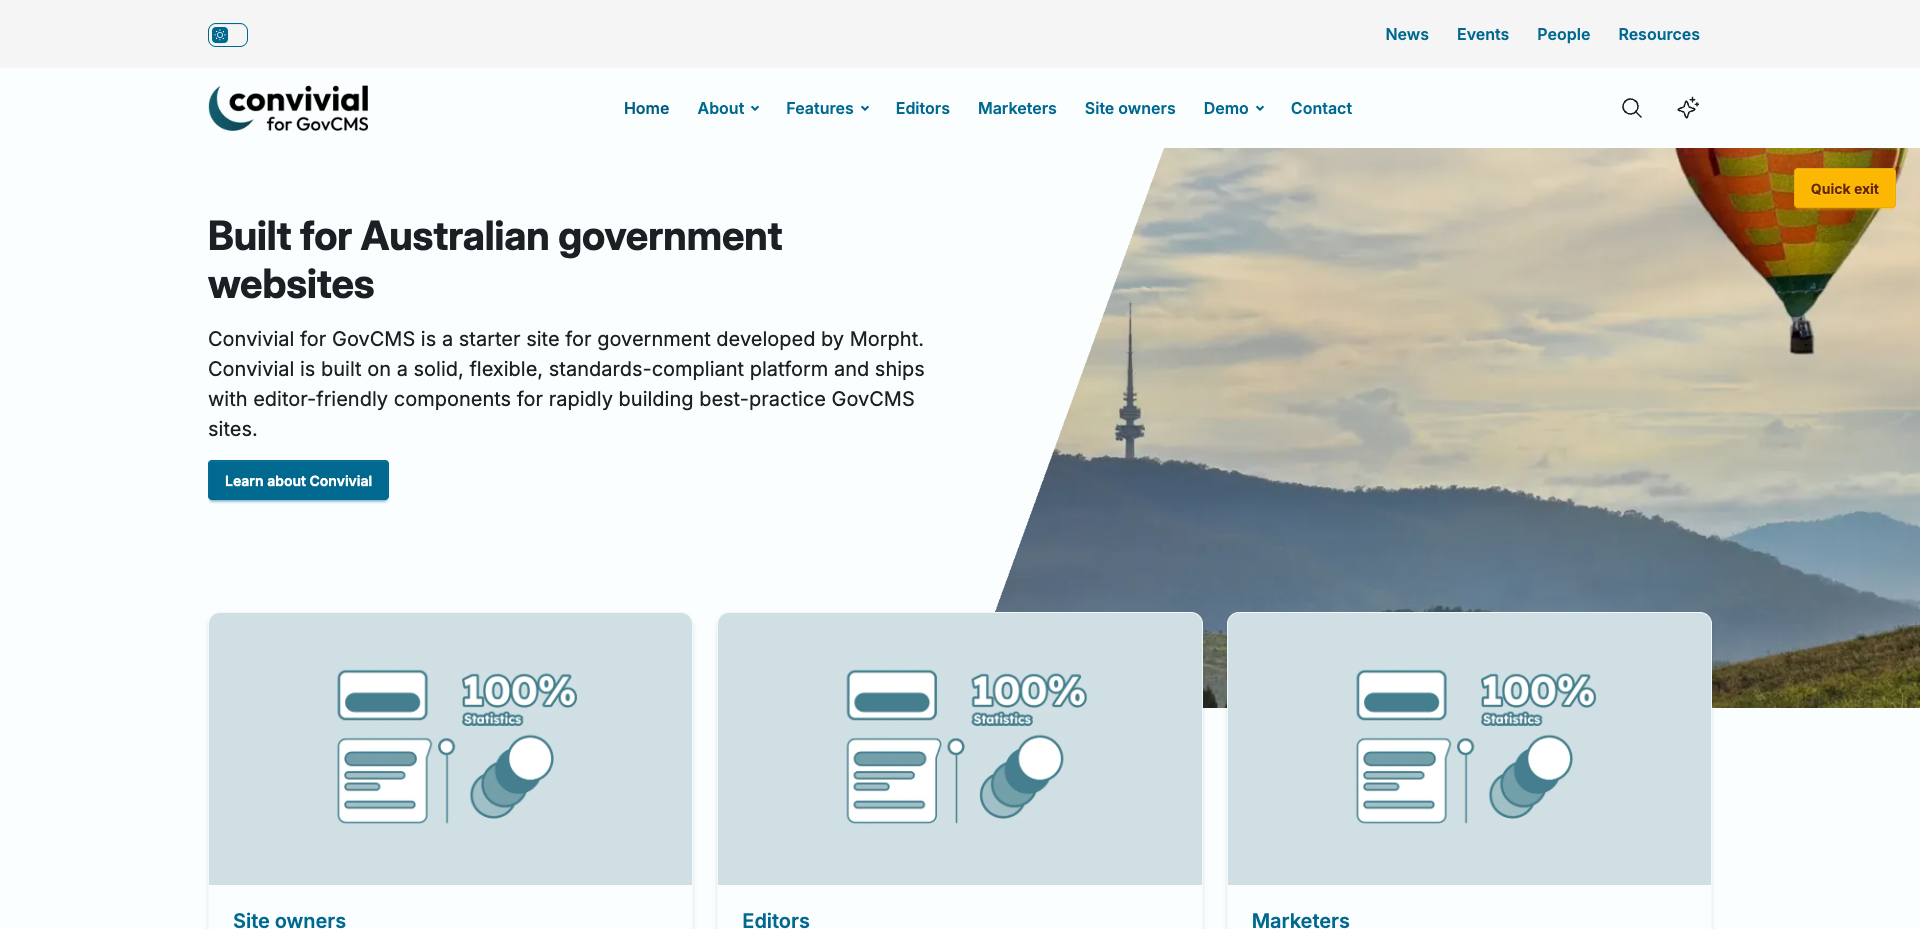1920x929 pixels.
Task: Open the Demo menu item
Action: [x=1226, y=108]
